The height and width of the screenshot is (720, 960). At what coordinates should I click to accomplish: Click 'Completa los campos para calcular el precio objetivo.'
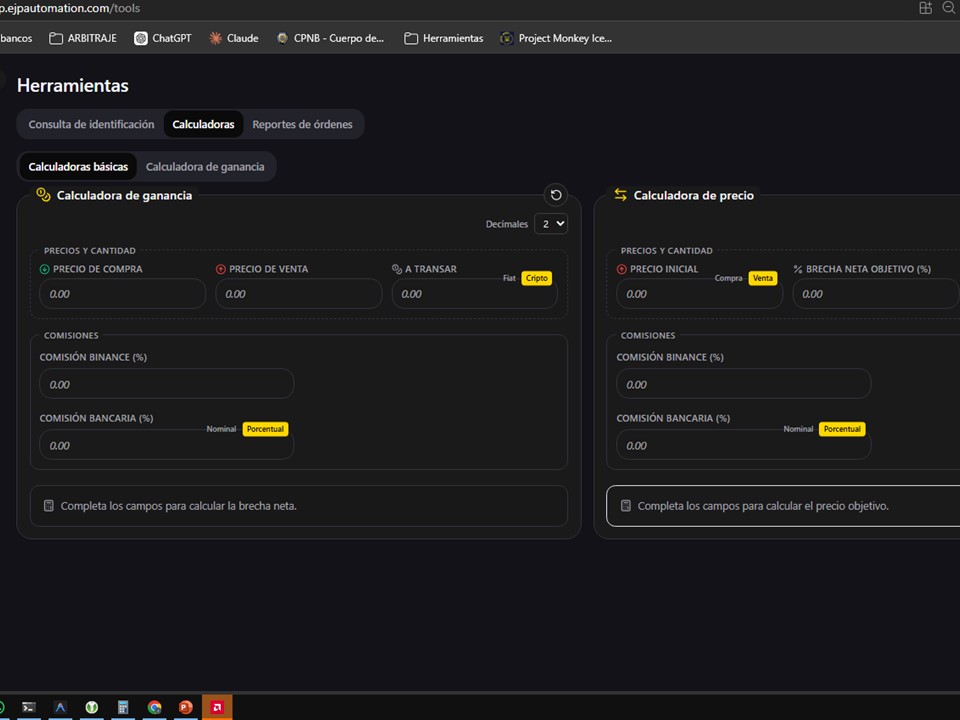763,506
